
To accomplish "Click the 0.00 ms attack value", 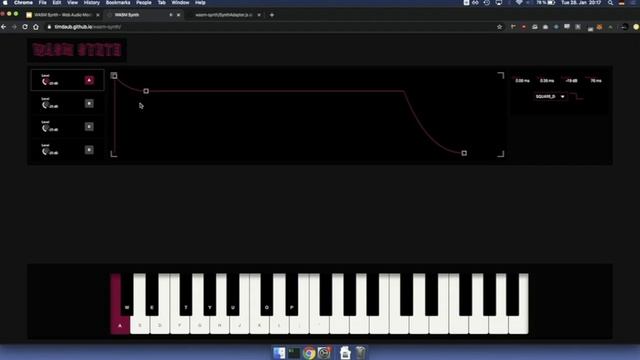I will tap(522, 81).
